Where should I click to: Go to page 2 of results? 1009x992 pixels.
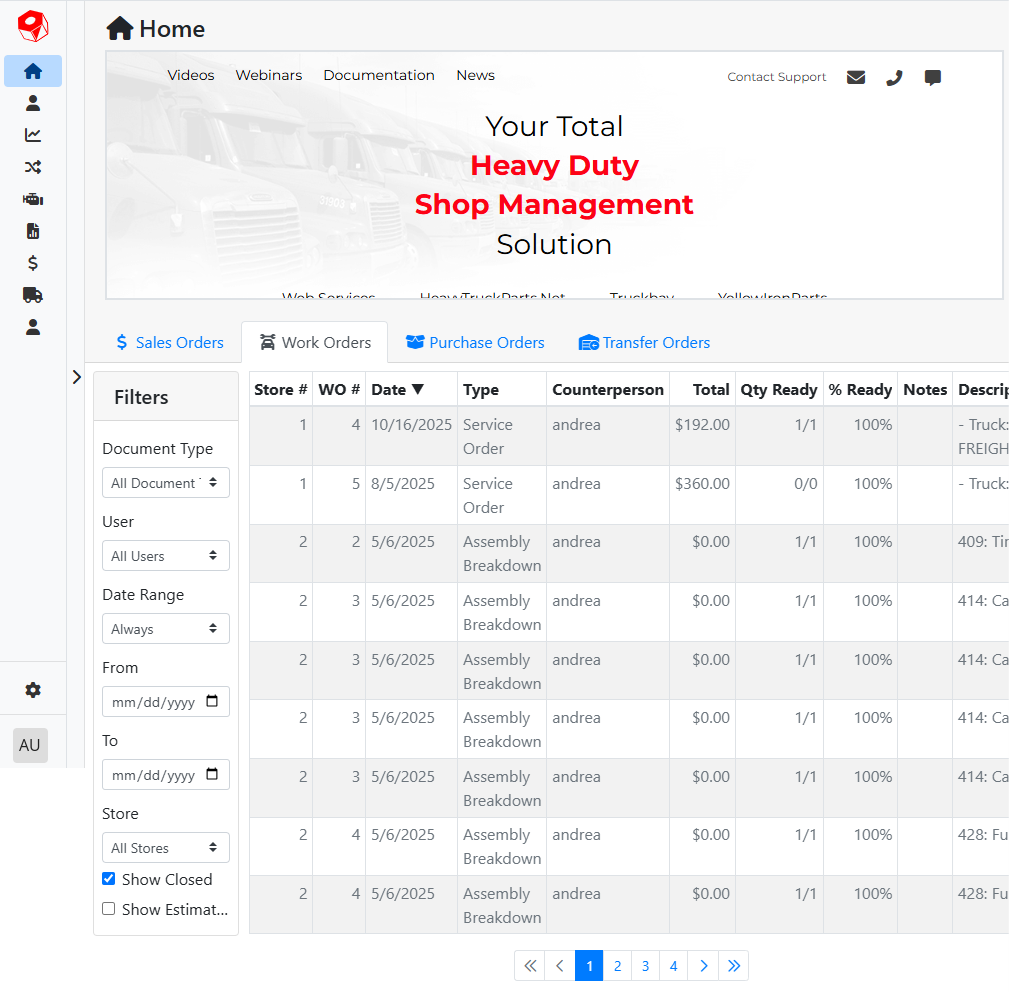(x=618, y=966)
